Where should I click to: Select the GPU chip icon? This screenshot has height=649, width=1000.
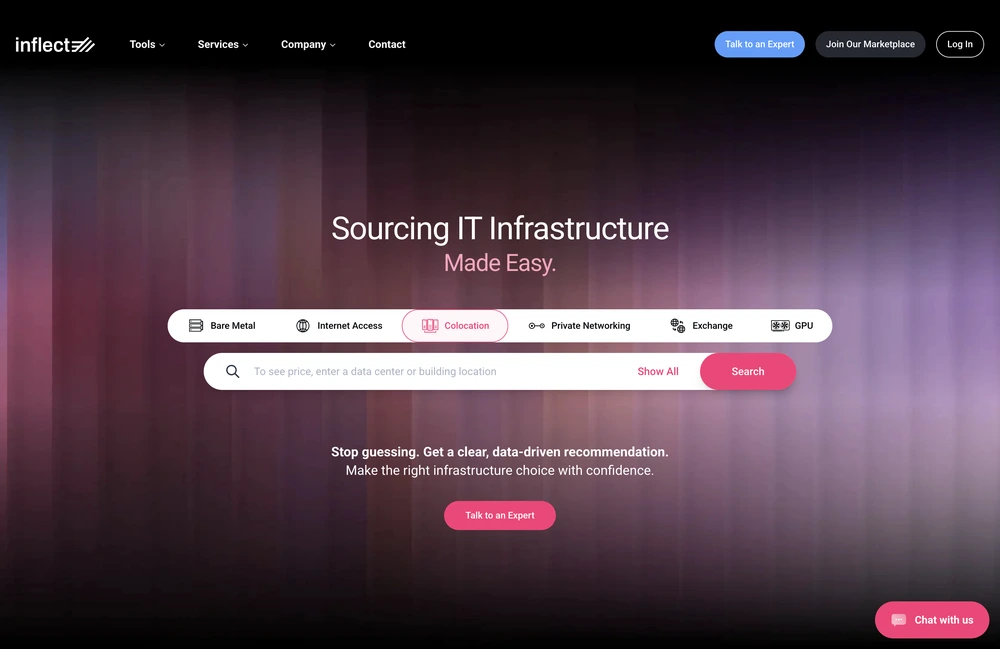click(x=779, y=324)
